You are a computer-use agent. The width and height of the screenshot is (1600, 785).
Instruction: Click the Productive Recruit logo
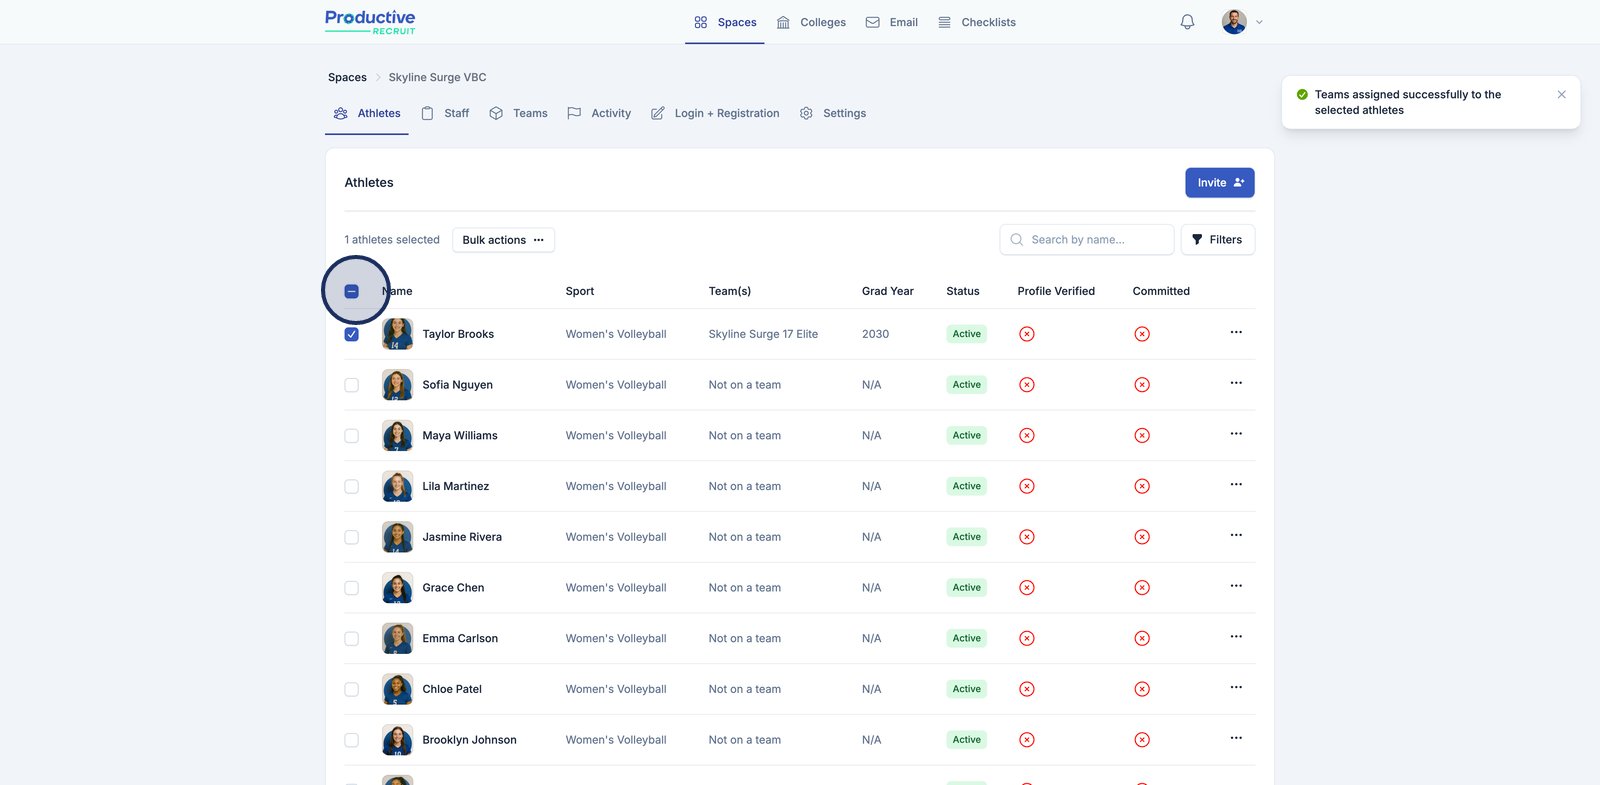(370, 22)
